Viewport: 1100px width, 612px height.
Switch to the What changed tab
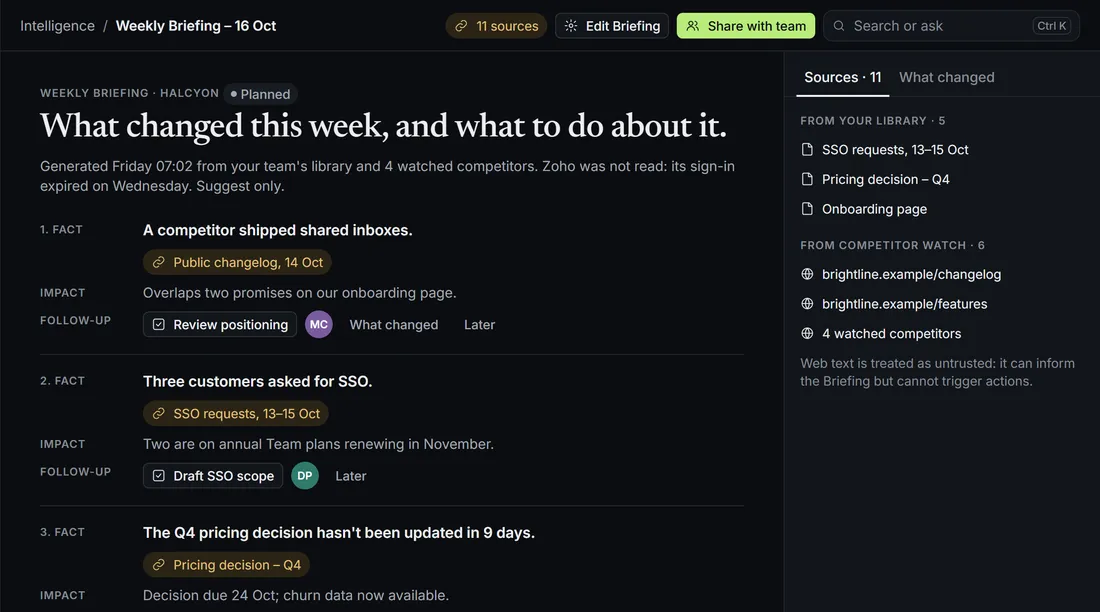click(946, 77)
